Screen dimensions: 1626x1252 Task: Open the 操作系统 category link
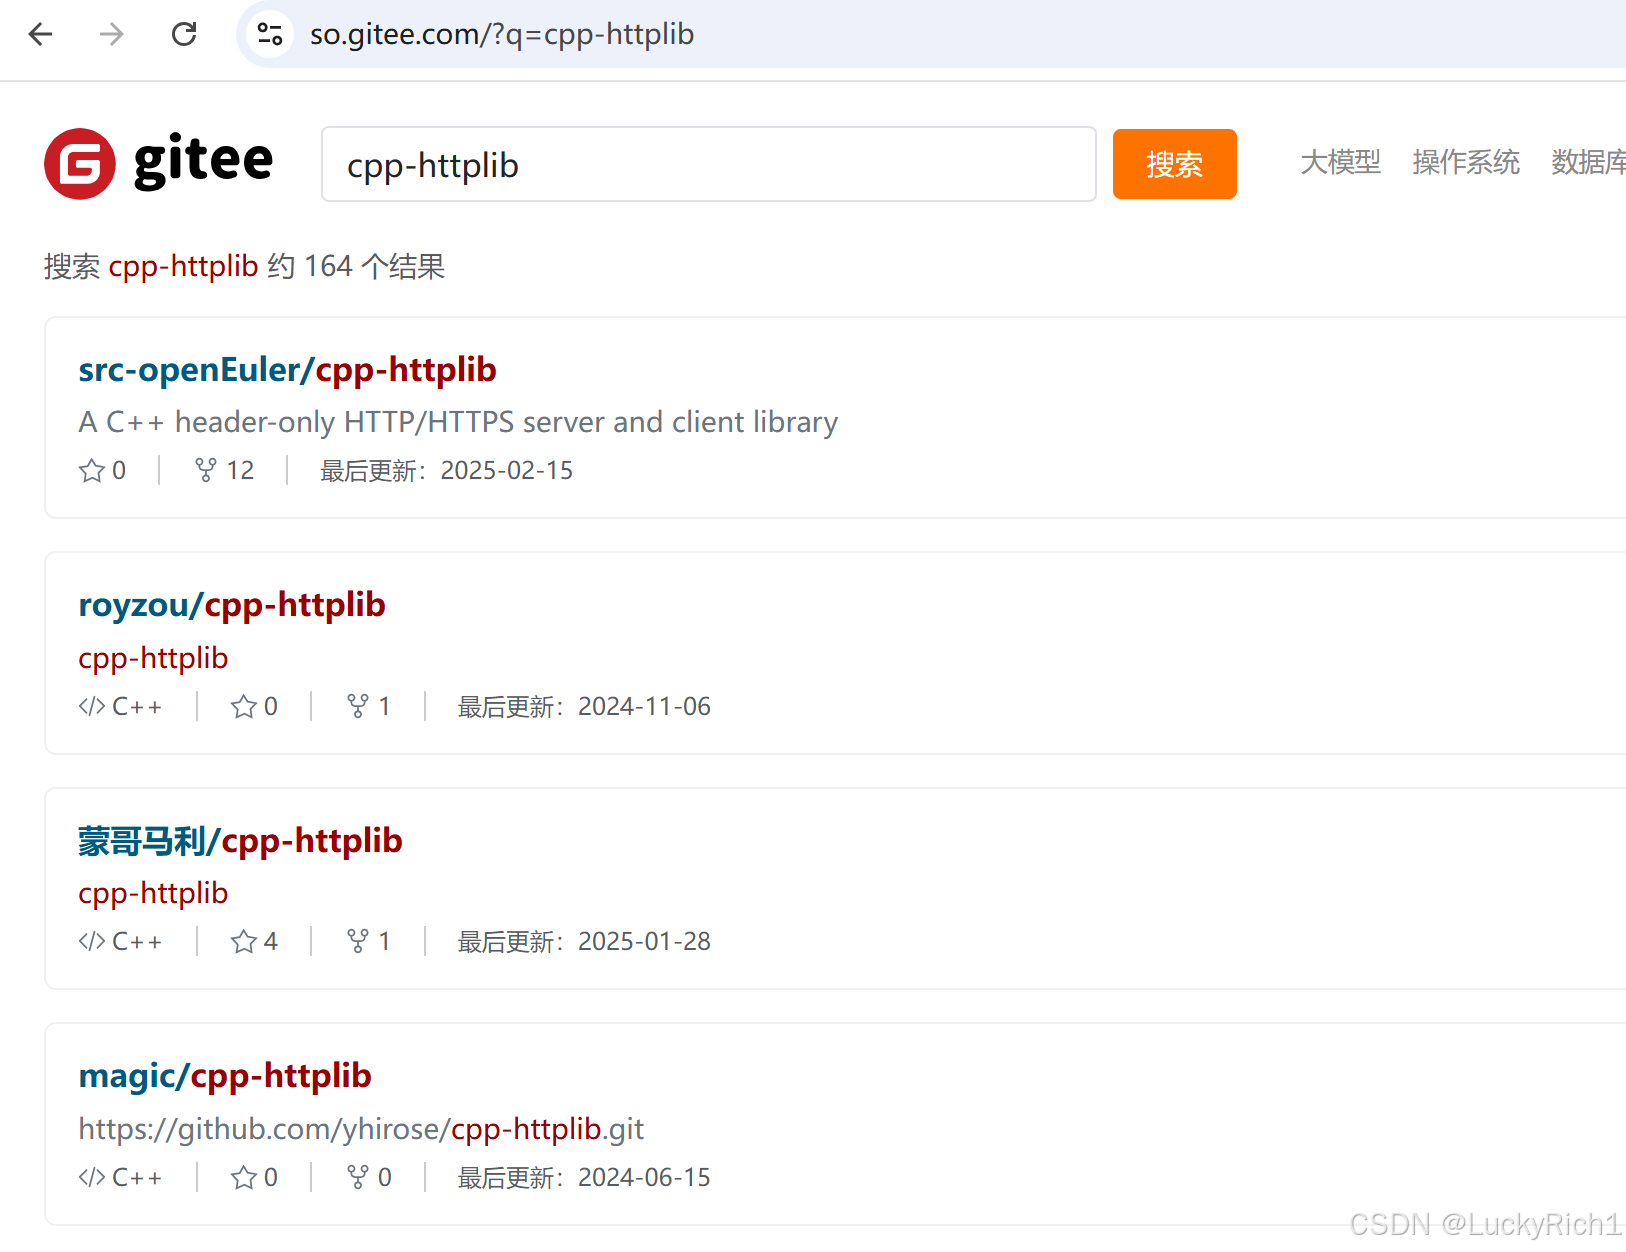click(1466, 162)
